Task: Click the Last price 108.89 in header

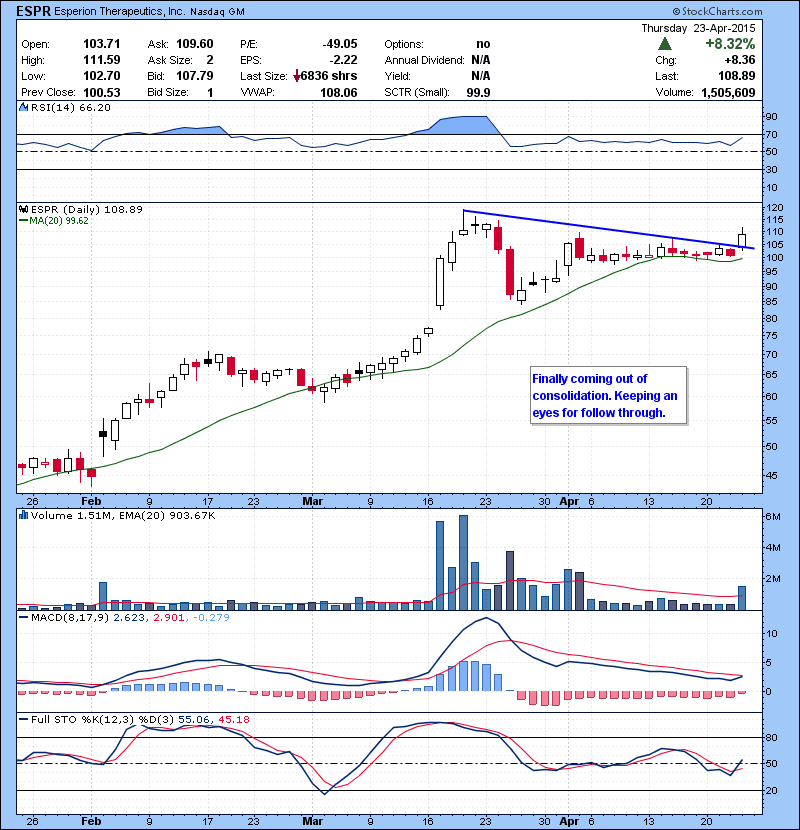Action: point(737,76)
